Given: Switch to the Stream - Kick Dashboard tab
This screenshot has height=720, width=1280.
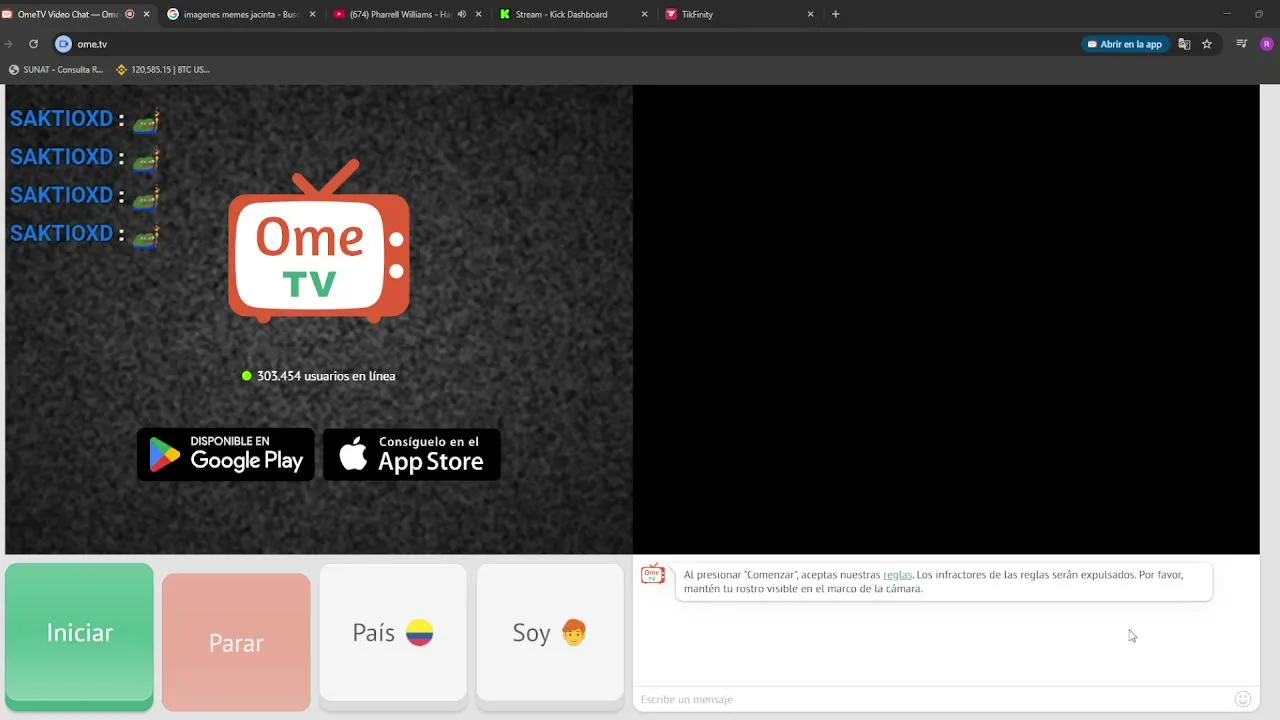Looking at the screenshot, I should point(574,14).
